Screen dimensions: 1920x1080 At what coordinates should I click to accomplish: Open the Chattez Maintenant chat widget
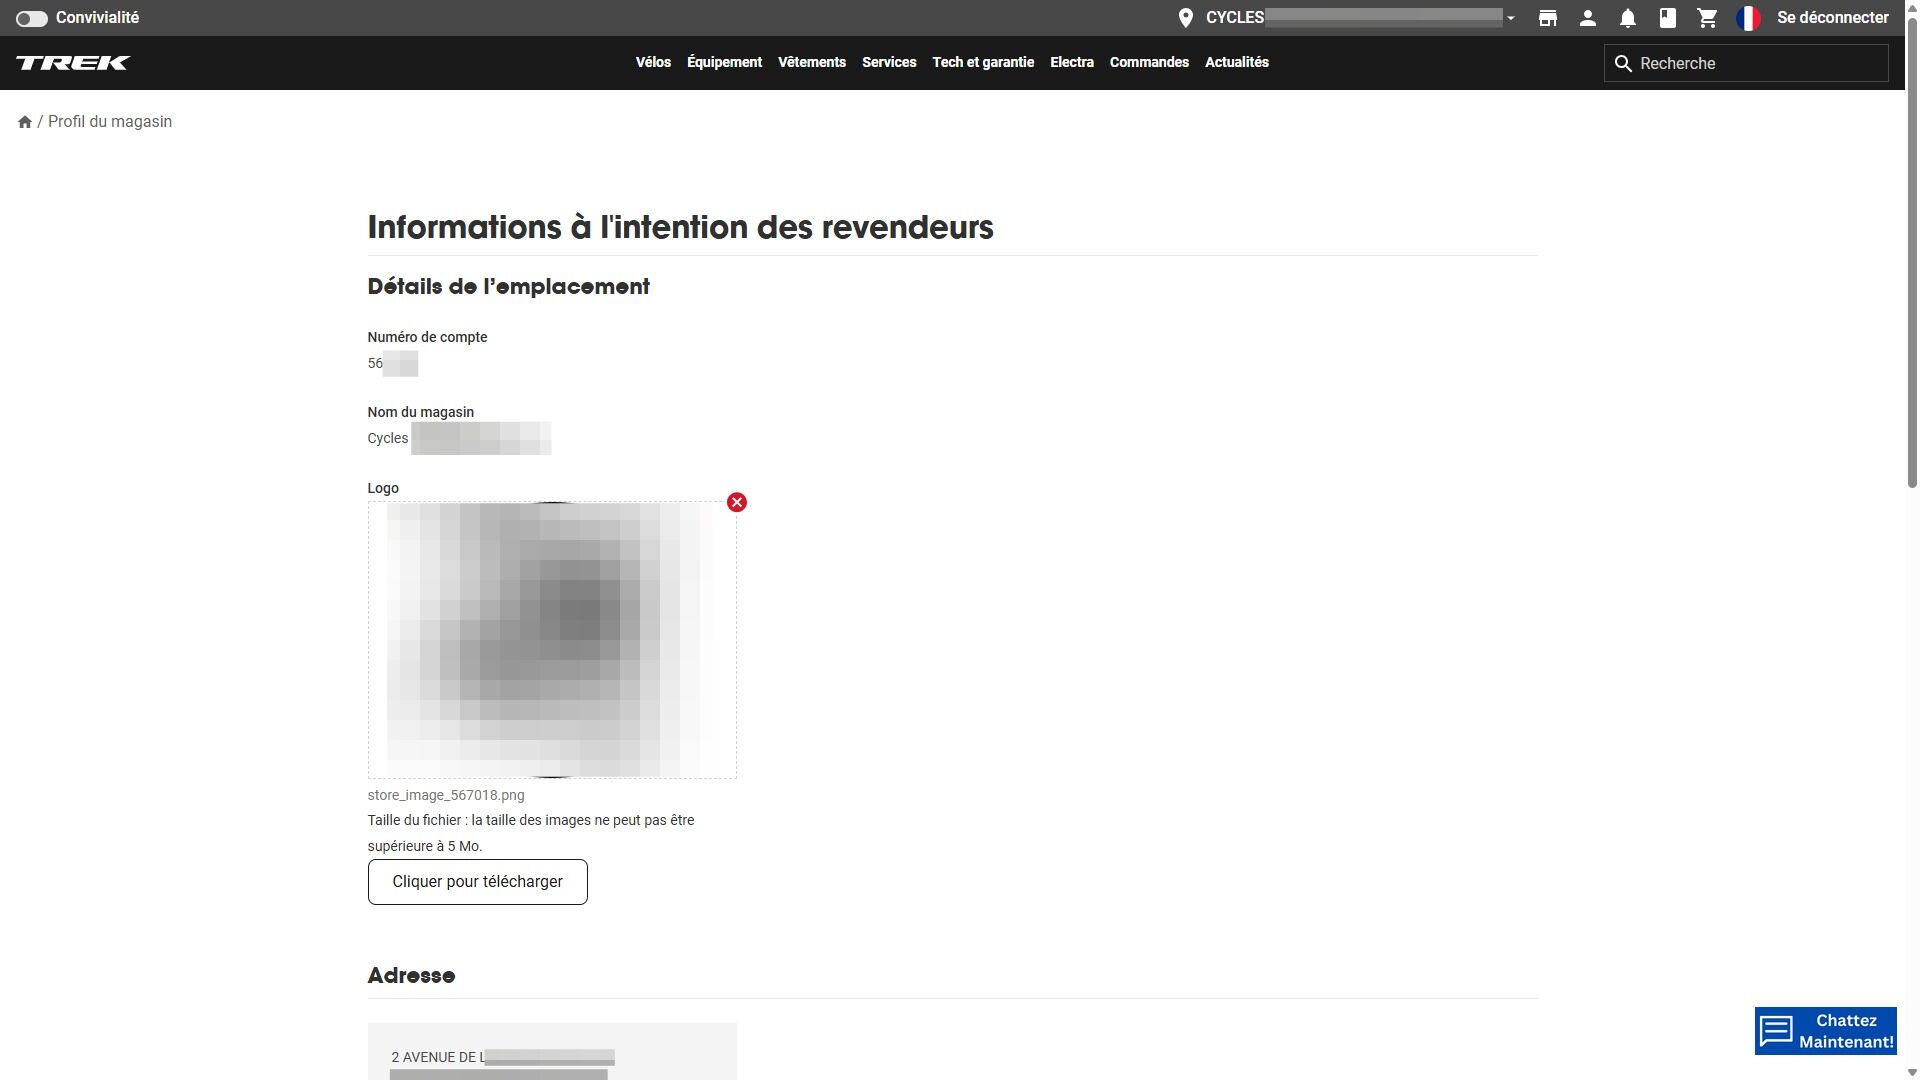click(x=1825, y=1031)
